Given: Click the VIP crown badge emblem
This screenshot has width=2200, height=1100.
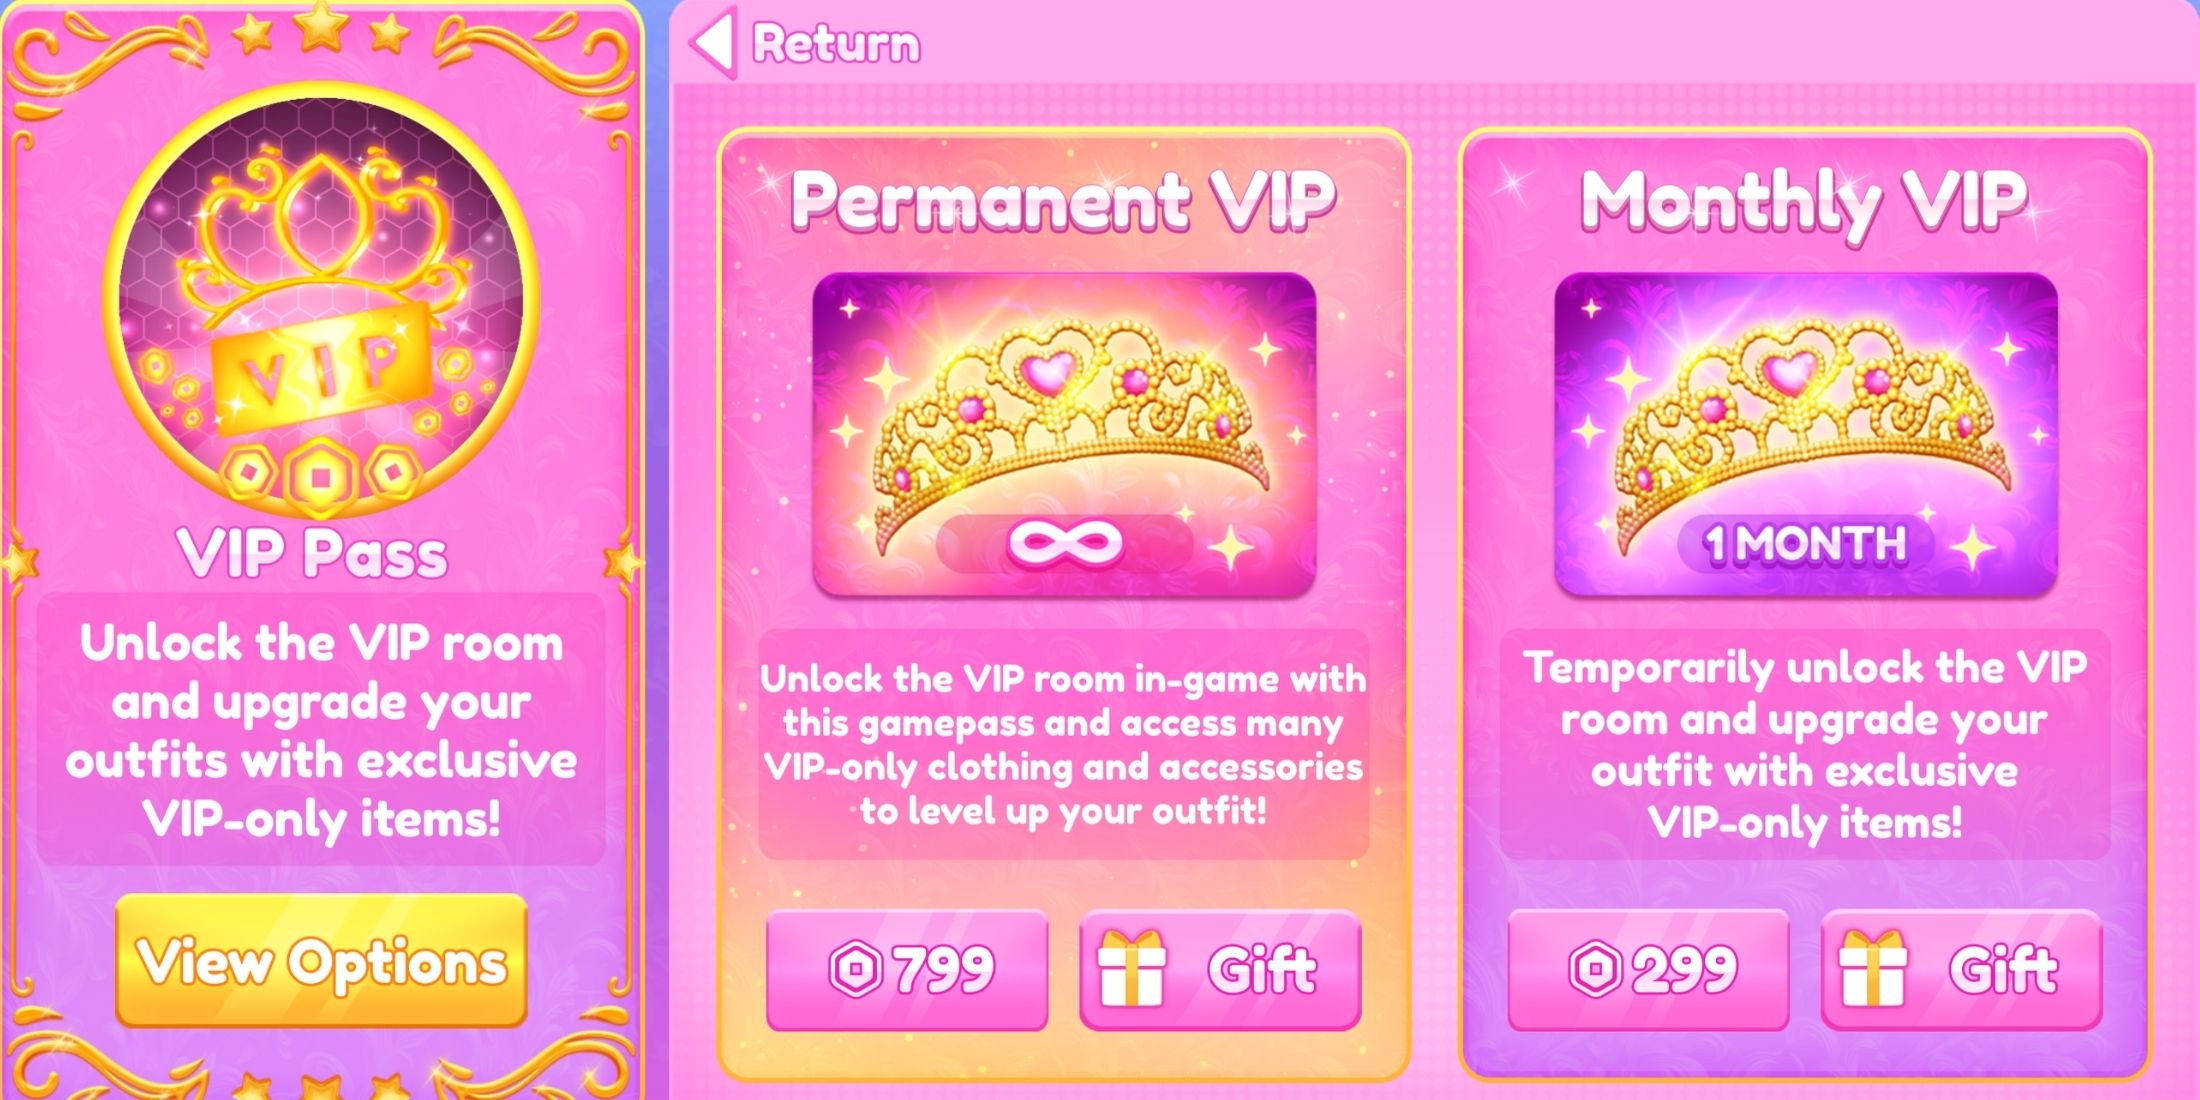Looking at the screenshot, I should pos(320,302).
